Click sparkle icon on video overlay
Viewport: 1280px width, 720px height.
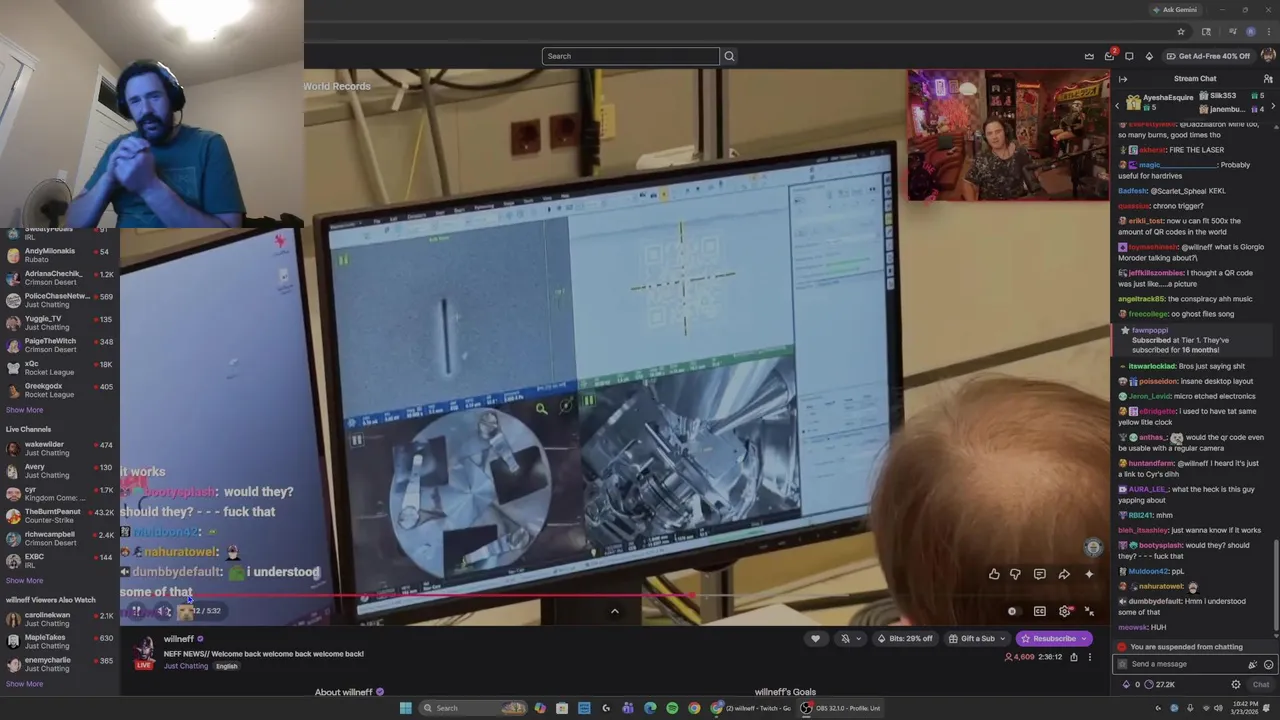point(1089,574)
